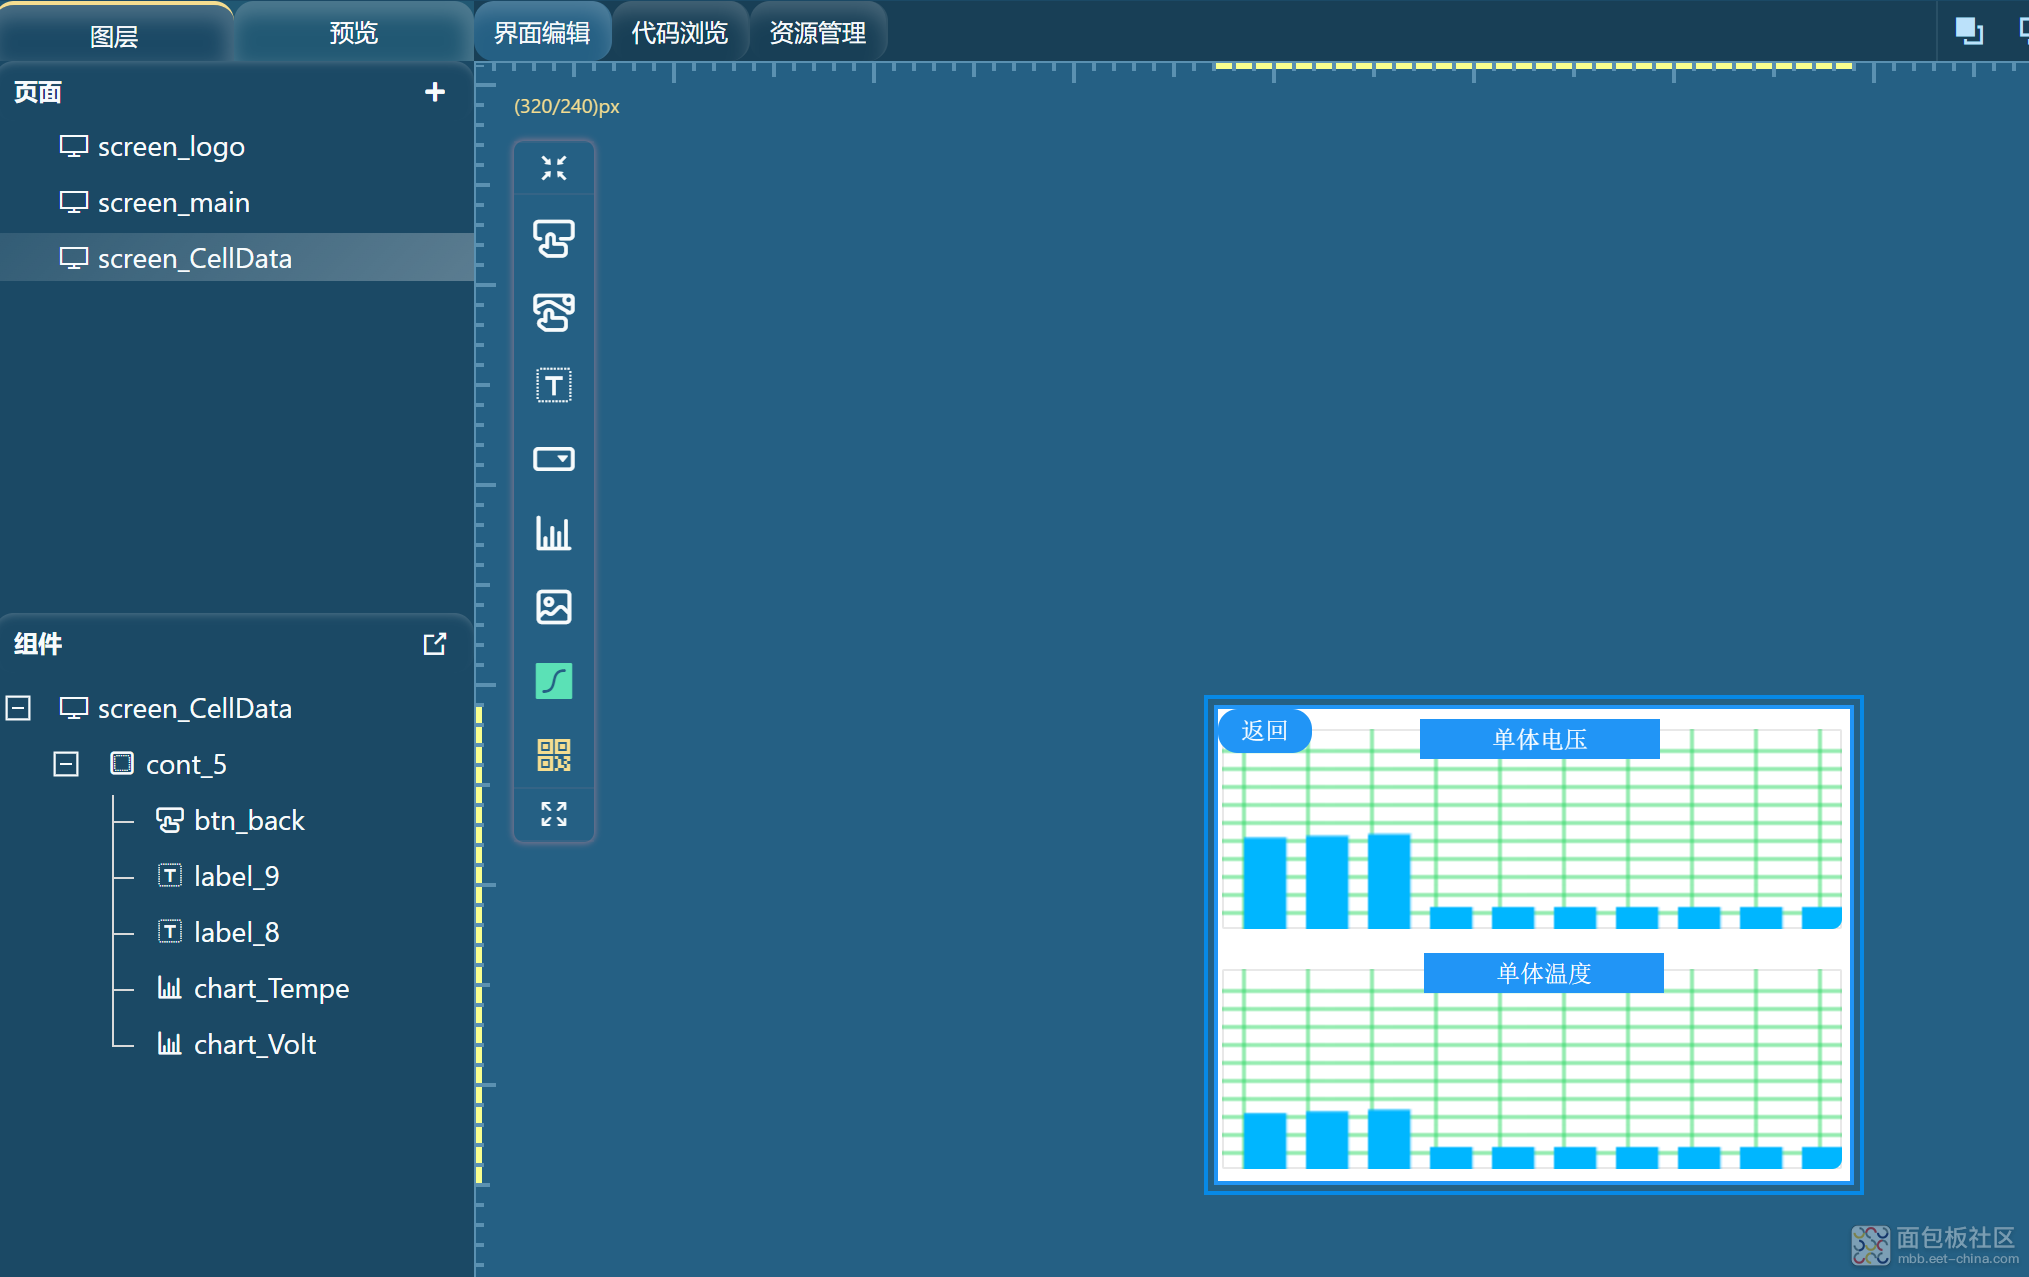
Task: Select label_9 in component tree
Action: (x=237, y=876)
